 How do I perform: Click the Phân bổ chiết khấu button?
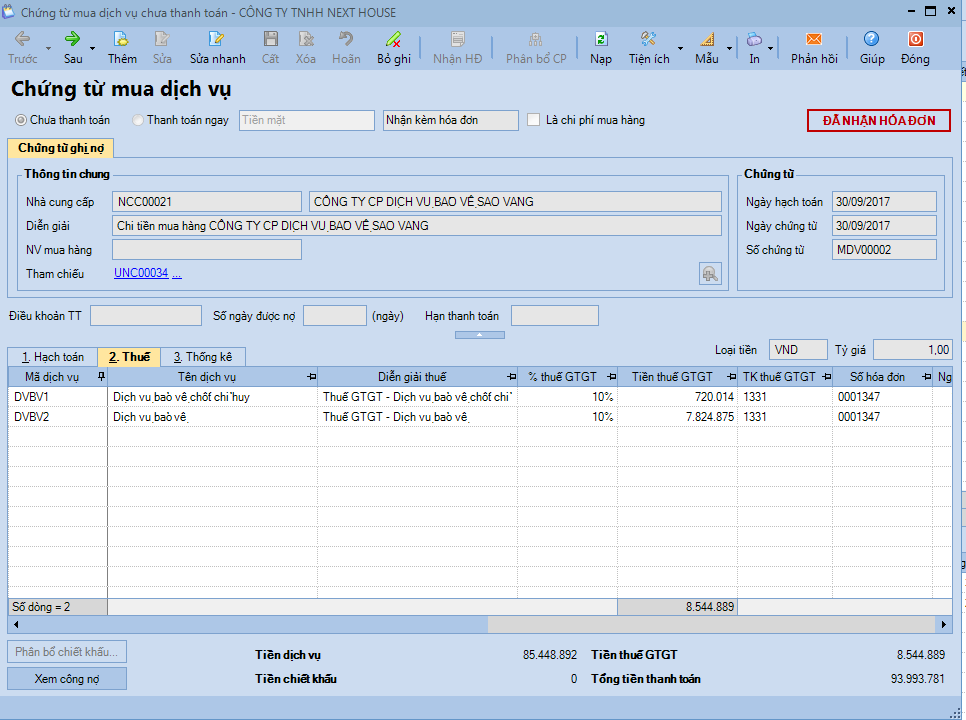(67, 652)
